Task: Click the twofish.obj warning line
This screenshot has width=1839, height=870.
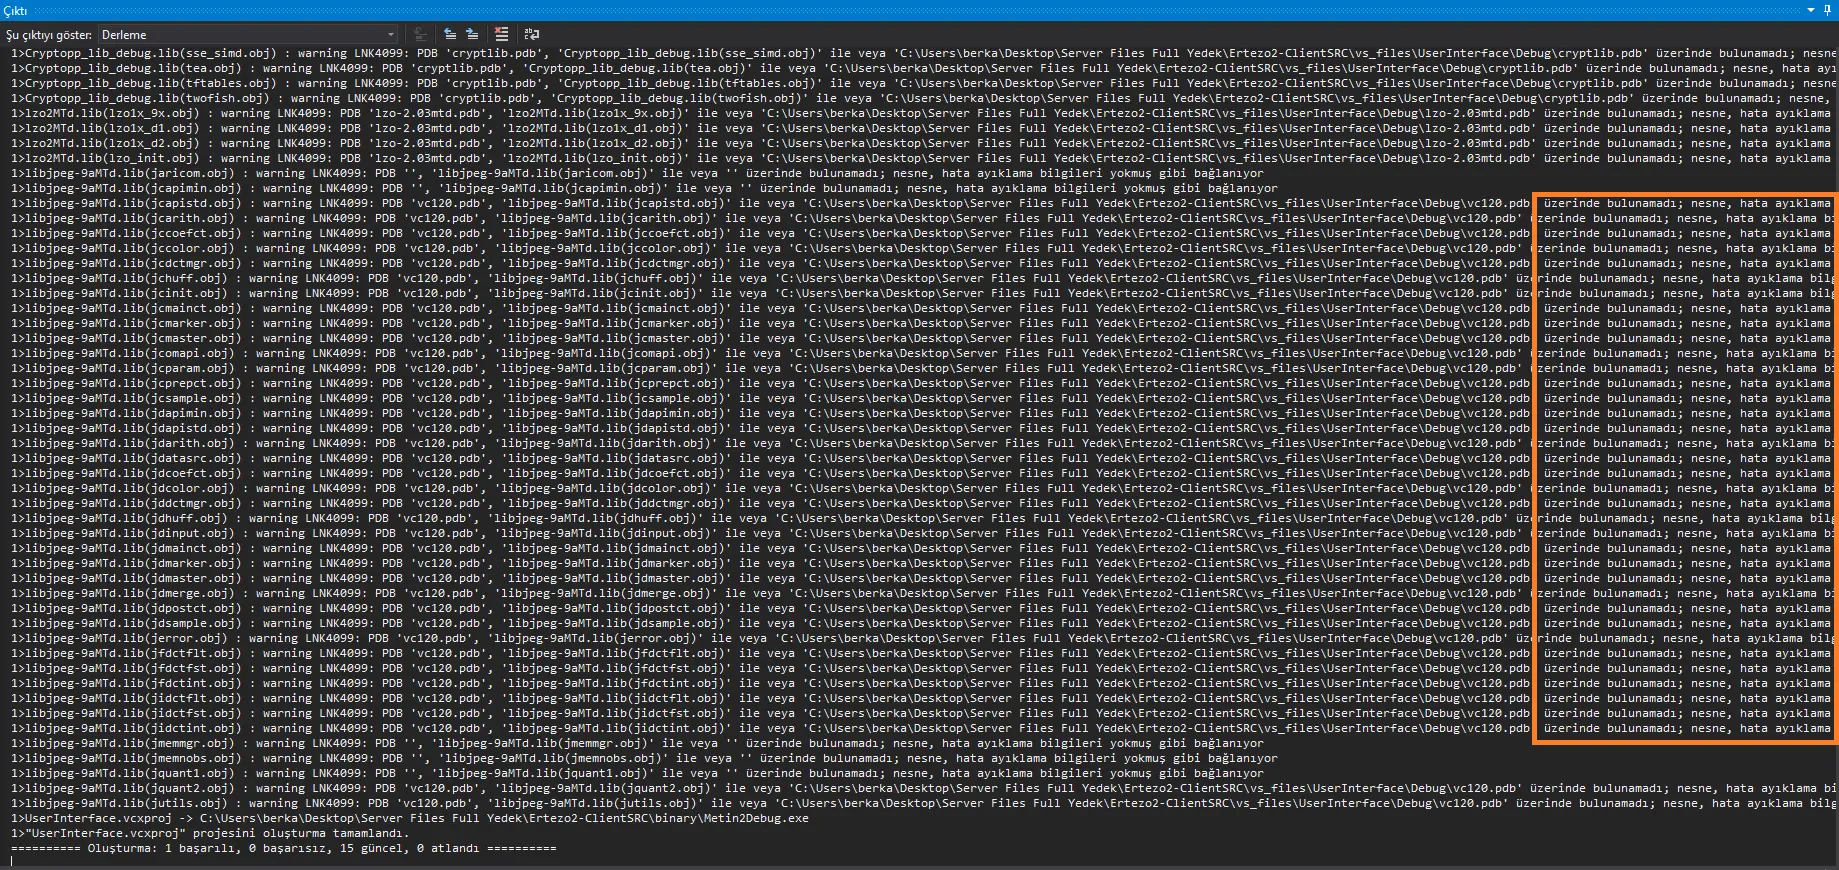Action: tap(400, 98)
